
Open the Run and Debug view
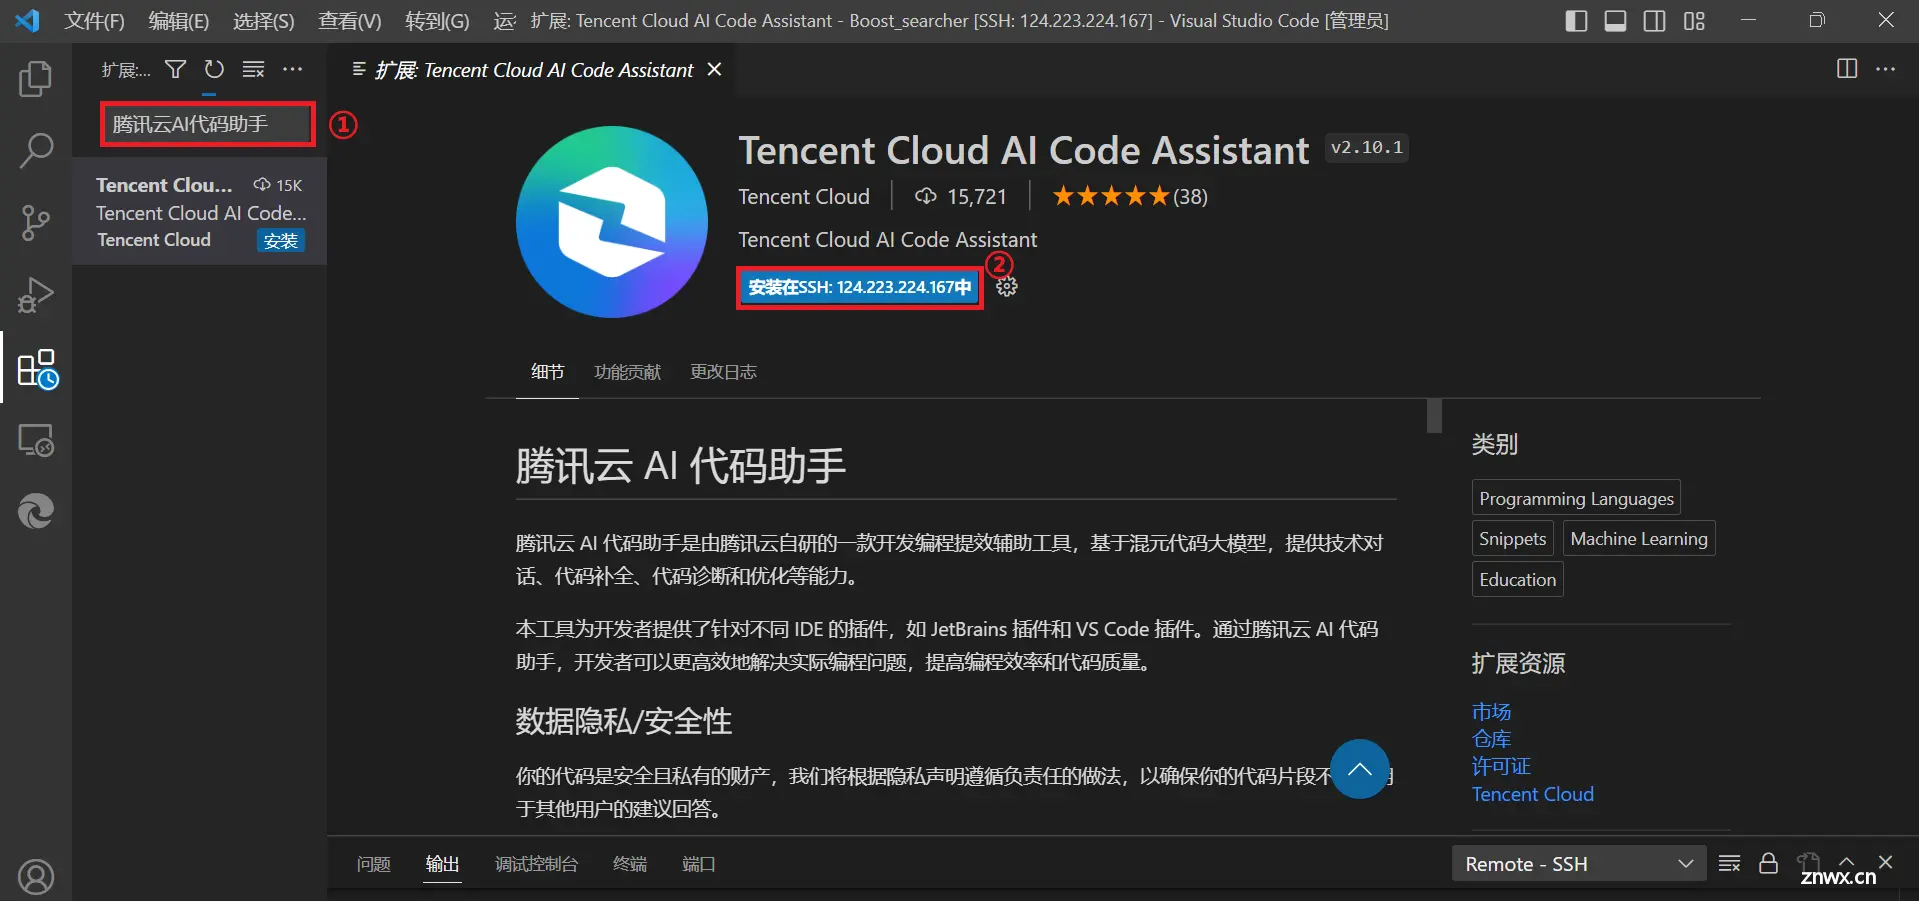tap(36, 295)
